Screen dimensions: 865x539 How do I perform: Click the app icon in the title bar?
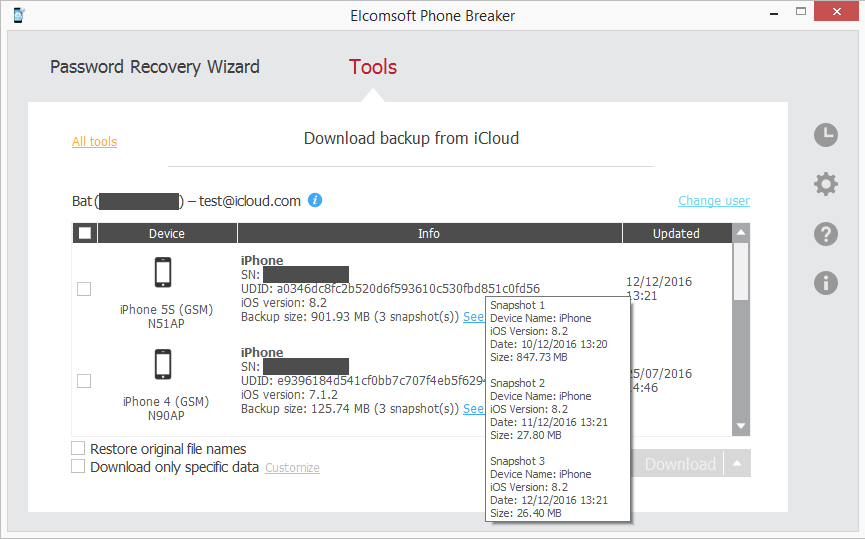[19, 15]
